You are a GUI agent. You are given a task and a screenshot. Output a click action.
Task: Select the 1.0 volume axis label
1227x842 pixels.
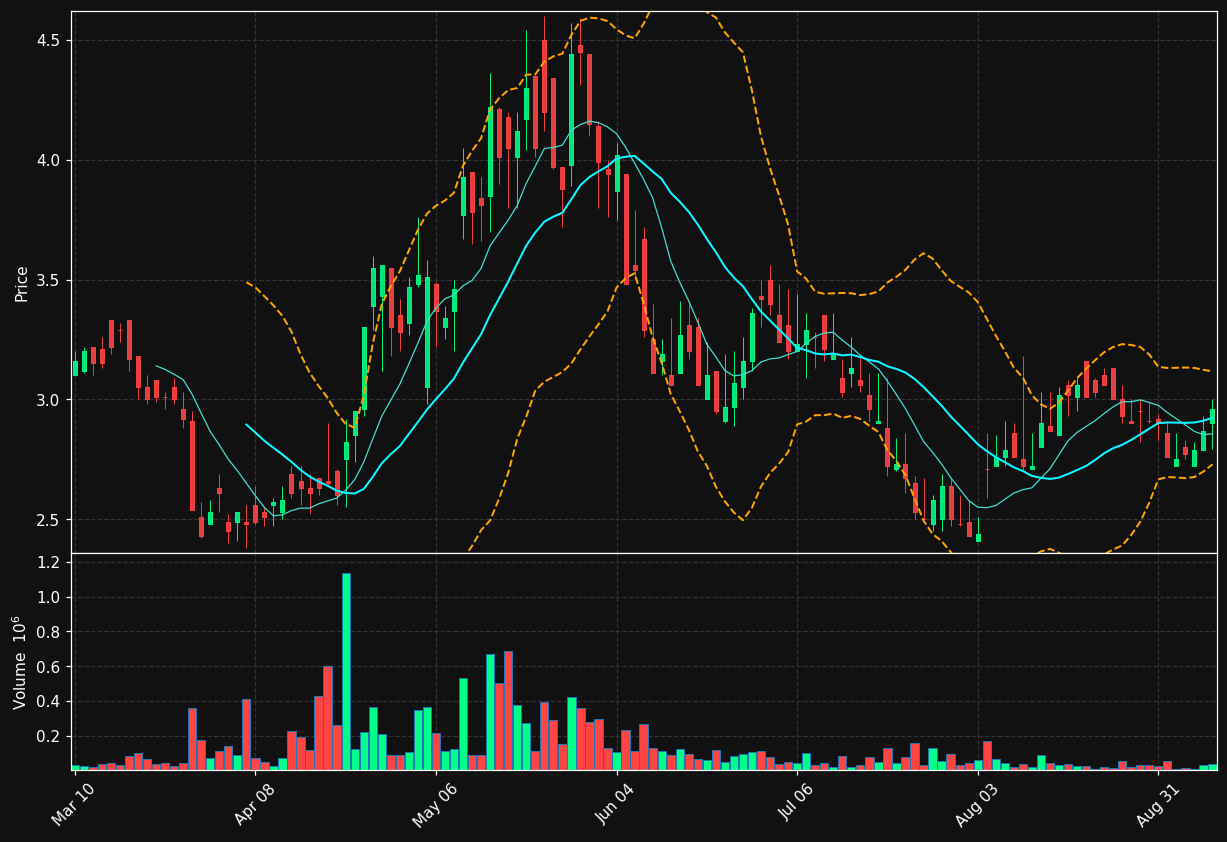pyautogui.click(x=48, y=598)
